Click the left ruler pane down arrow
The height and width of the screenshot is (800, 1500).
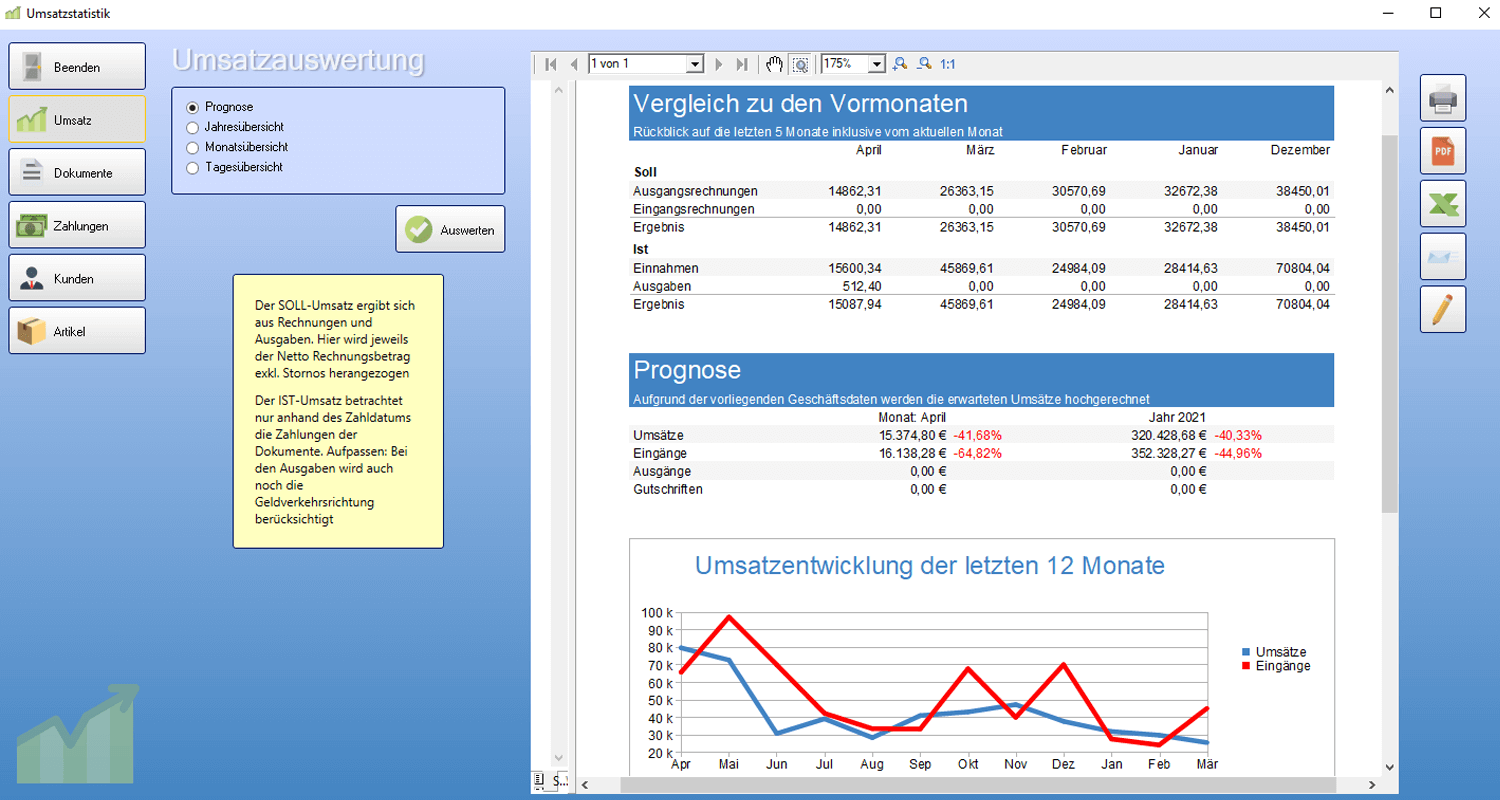click(559, 758)
